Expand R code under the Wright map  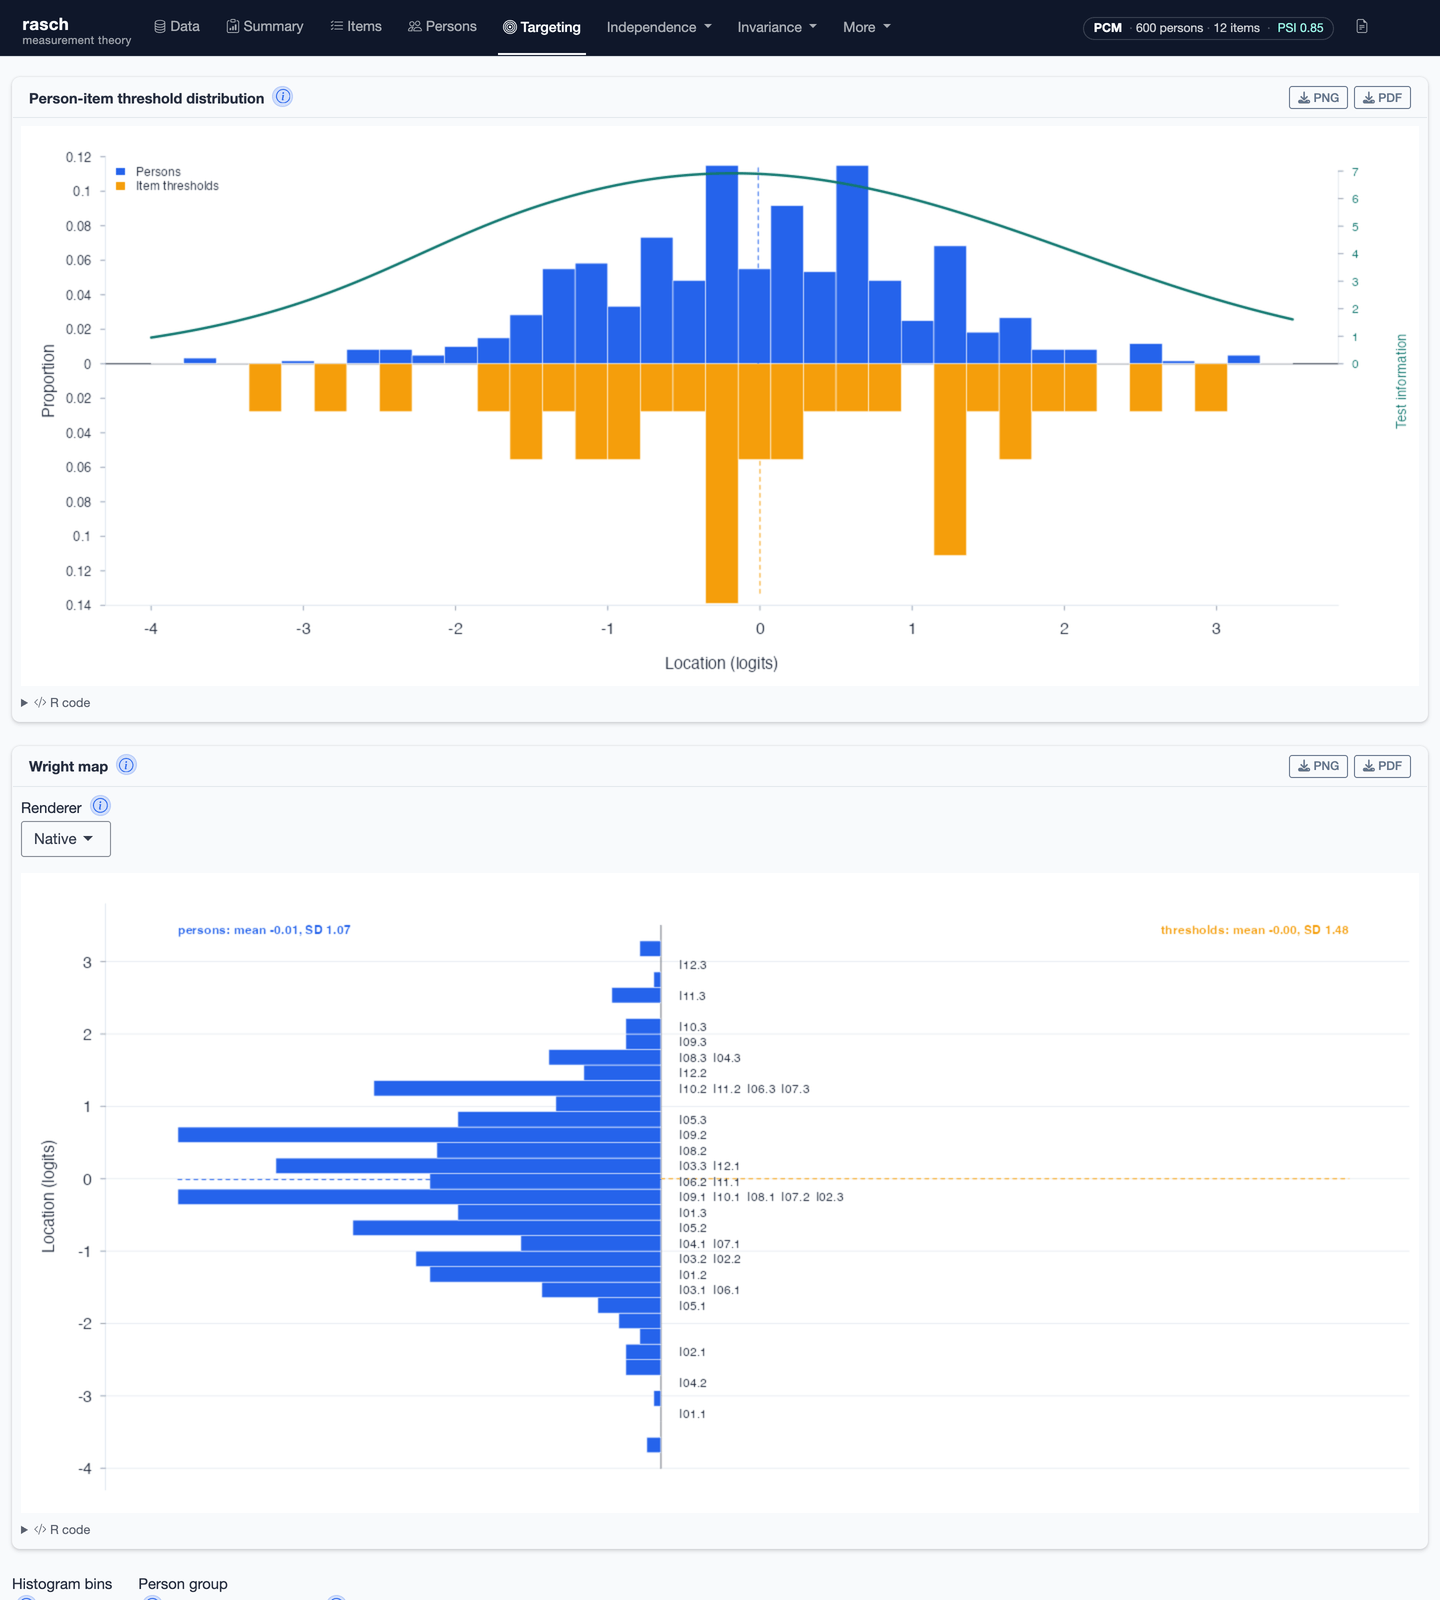[57, 1530]
